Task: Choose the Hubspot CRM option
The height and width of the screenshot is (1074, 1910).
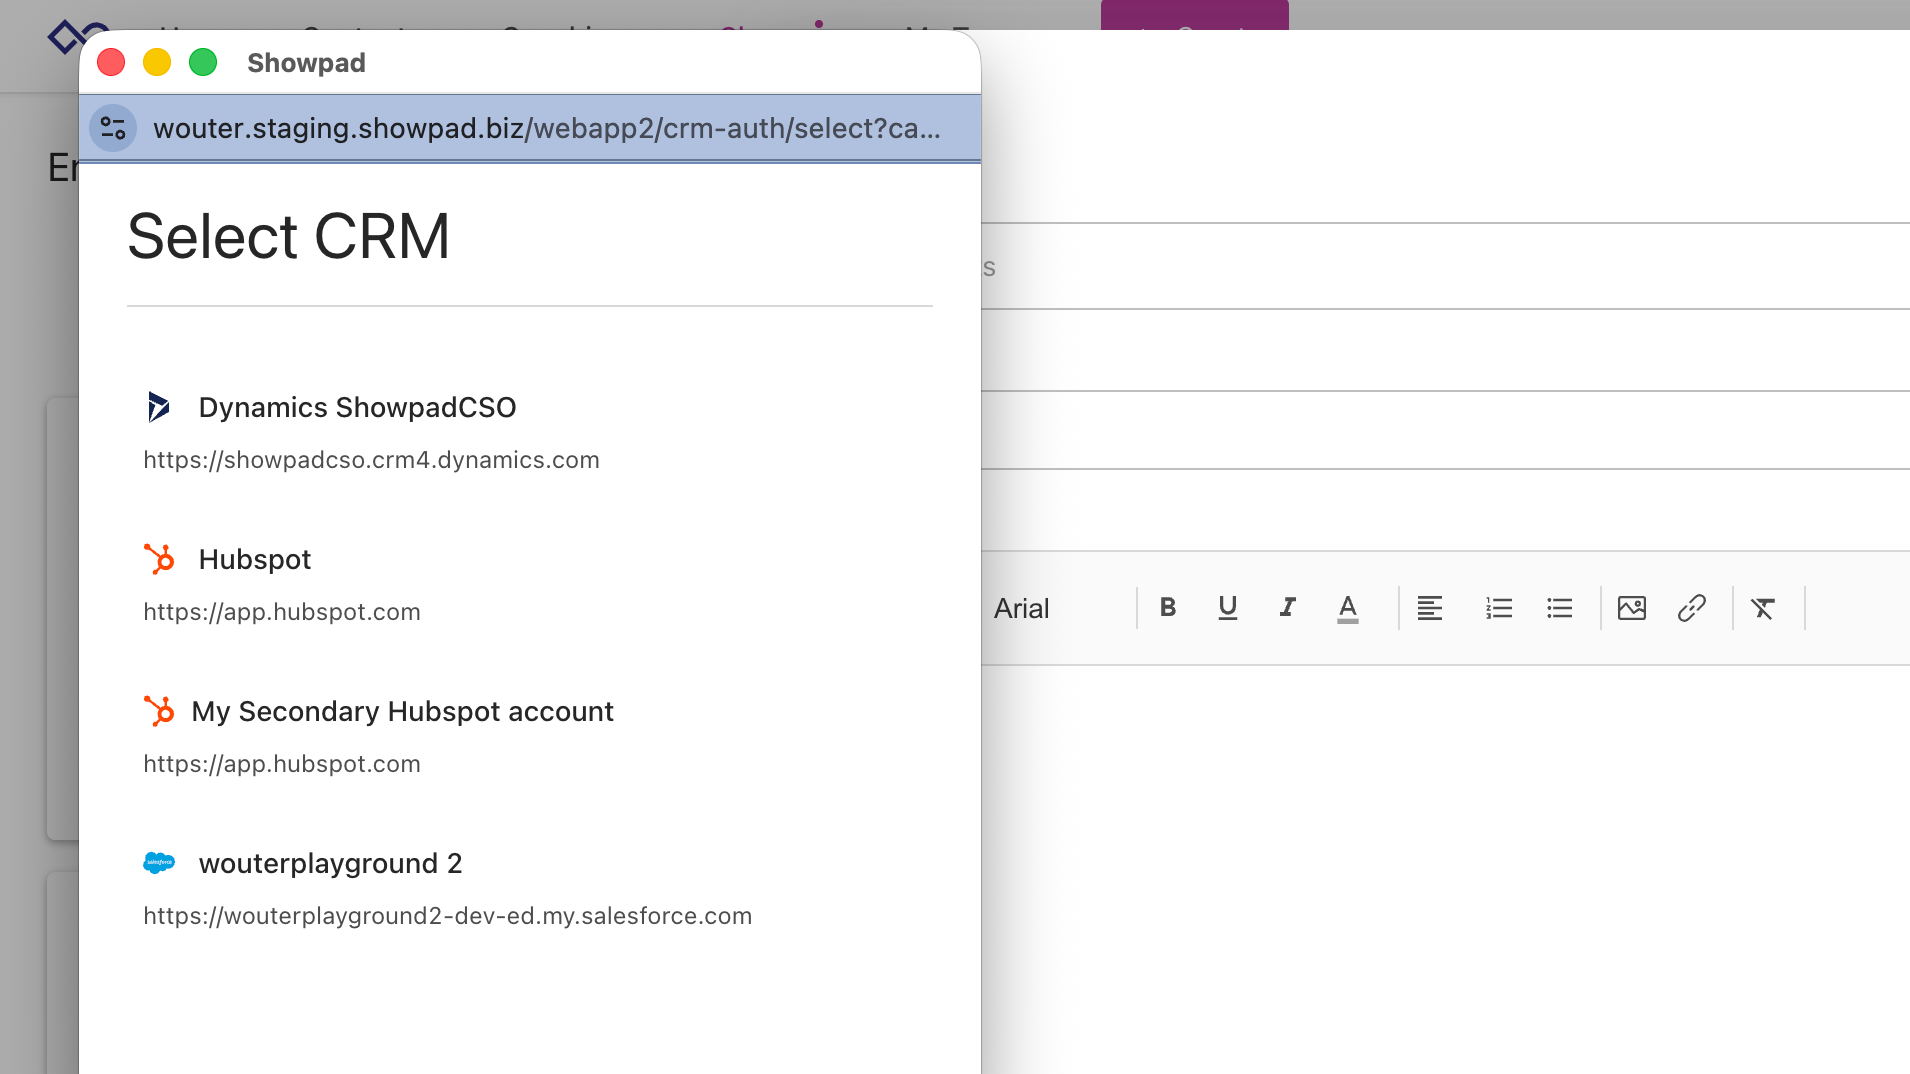Action: pos(255,560)
